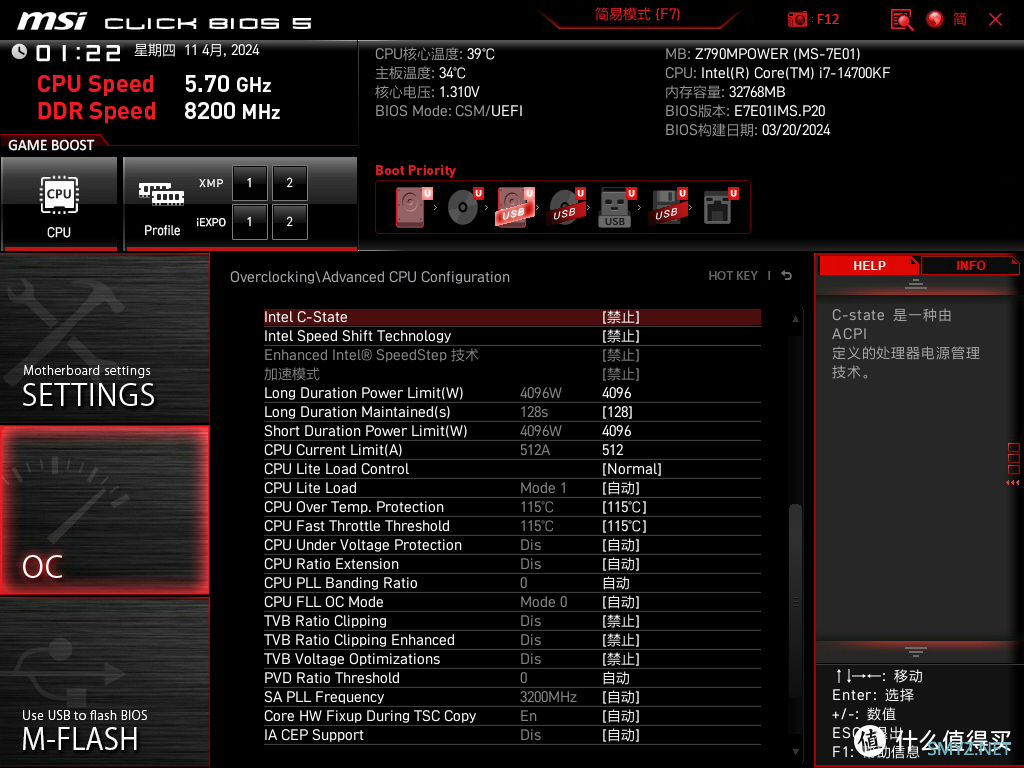Toggle the Intel C-State setting
This screenshot has width=1024, height=768.
[x=512, y=317]
